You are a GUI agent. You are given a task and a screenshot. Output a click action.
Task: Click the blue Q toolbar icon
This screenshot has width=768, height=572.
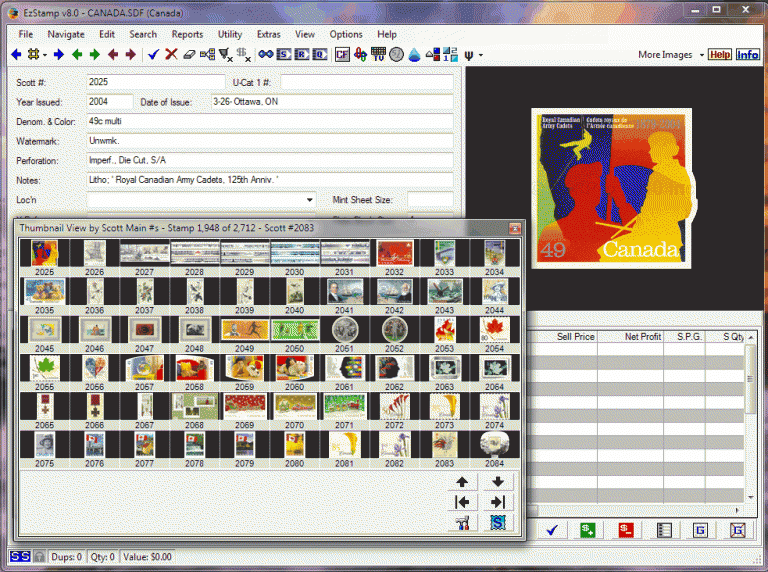click(x=320, y=54)
